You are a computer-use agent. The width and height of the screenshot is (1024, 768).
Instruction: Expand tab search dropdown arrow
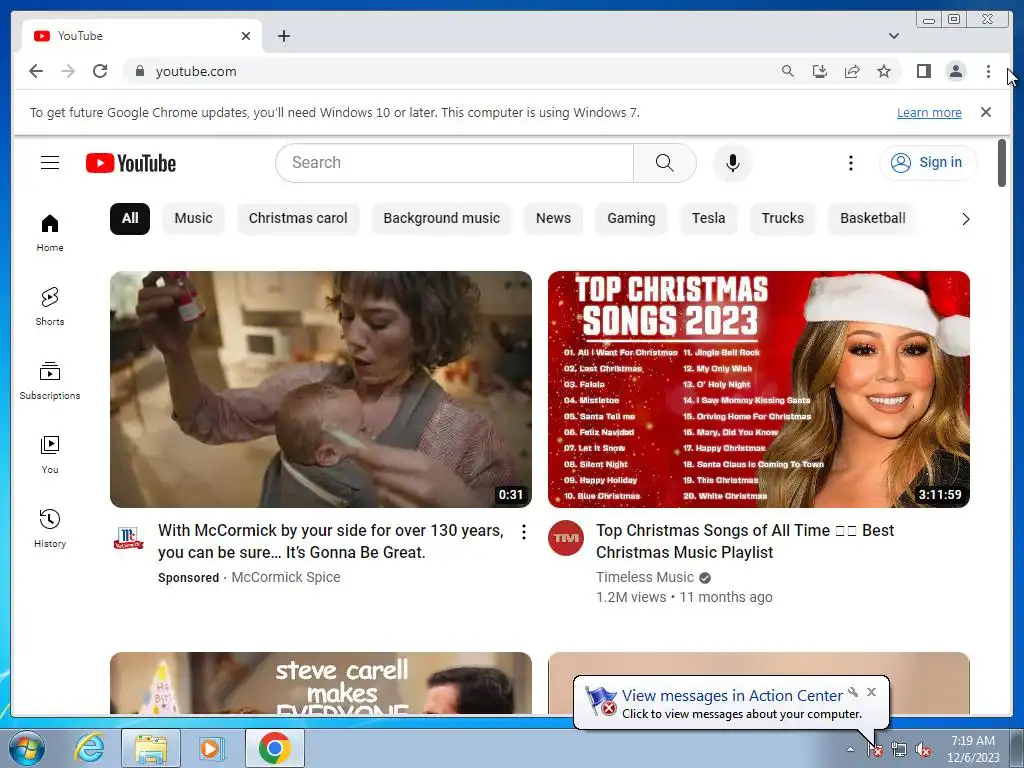coord(893,36)
